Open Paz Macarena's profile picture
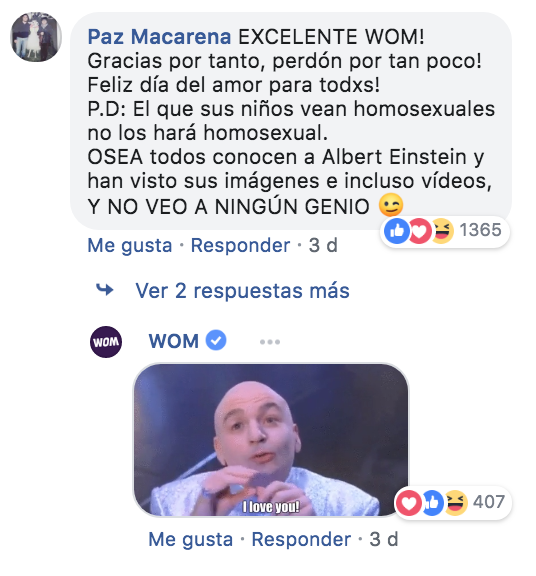This screenshot has height=576, width=536. pos(36,37)
